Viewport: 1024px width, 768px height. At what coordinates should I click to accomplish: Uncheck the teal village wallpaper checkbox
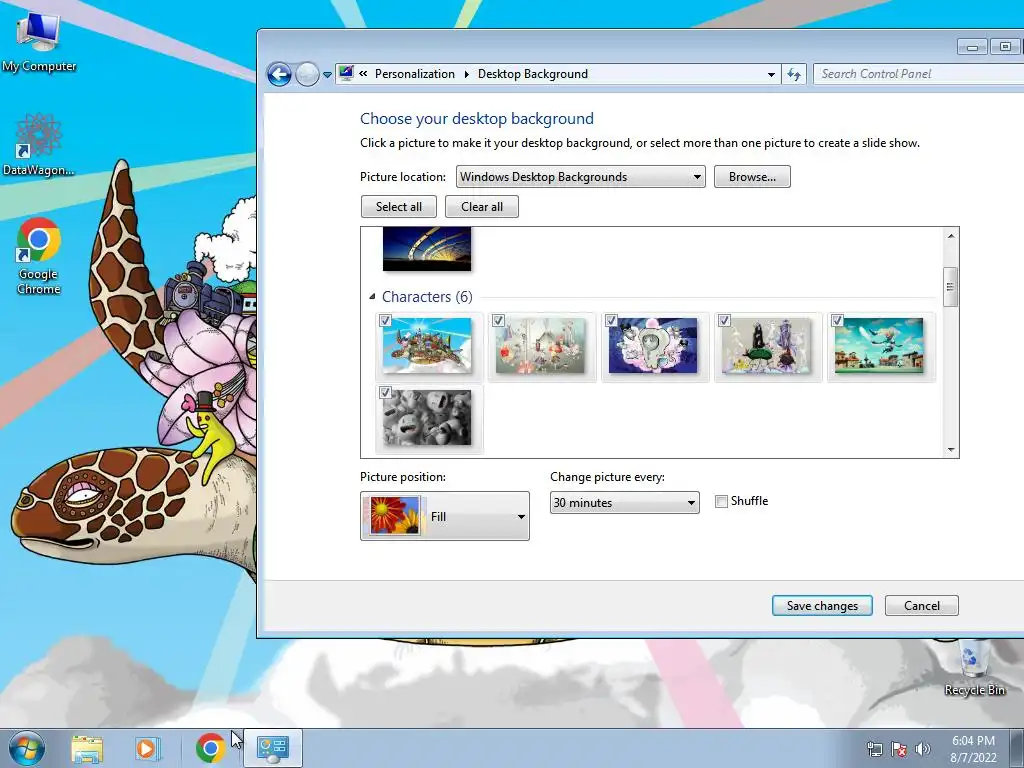837,321
